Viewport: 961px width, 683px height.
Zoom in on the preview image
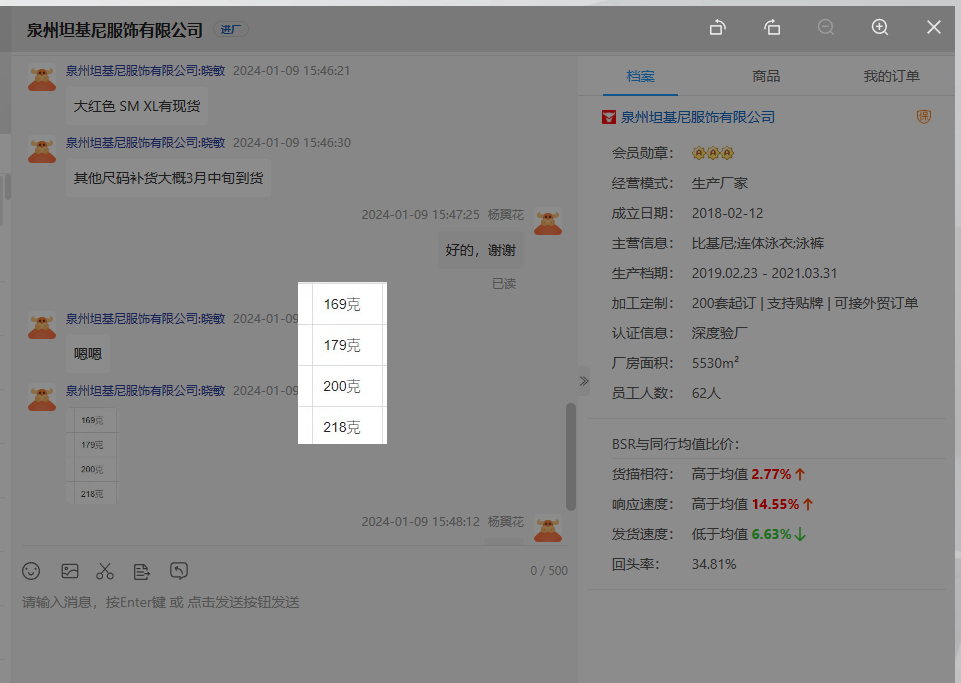[880, 28]
